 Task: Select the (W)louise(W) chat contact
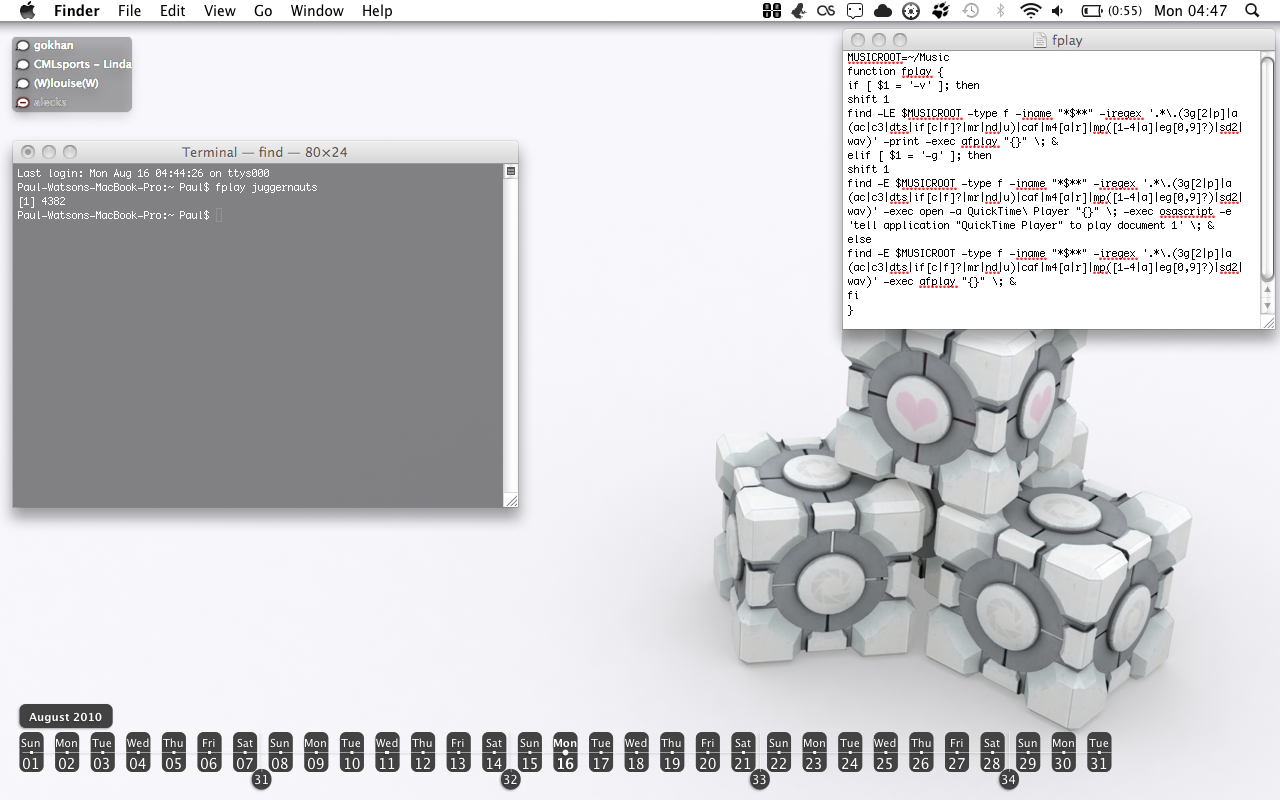pyautogui.click(x=66, y=83)
